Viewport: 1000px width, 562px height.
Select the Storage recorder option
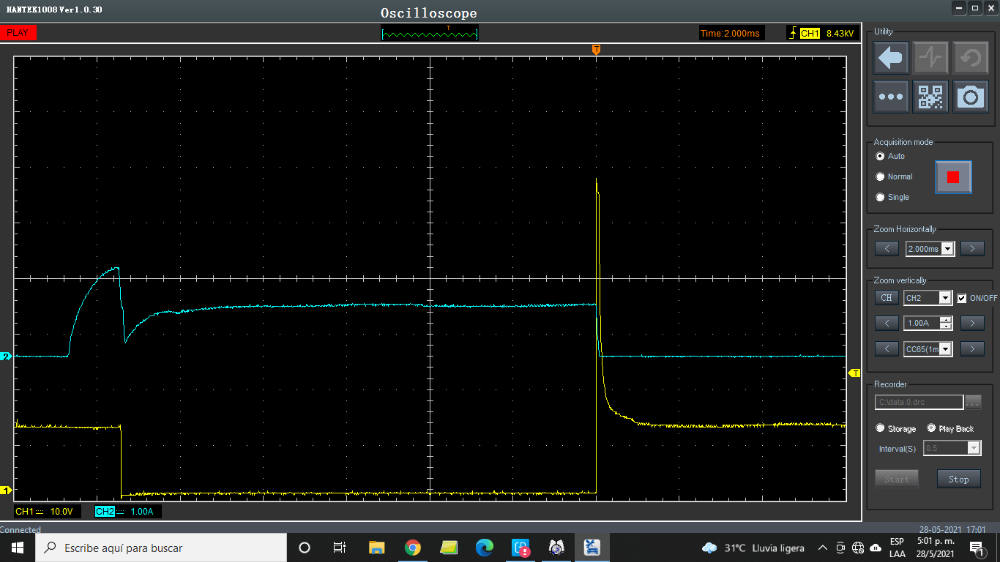coord(880,428)
